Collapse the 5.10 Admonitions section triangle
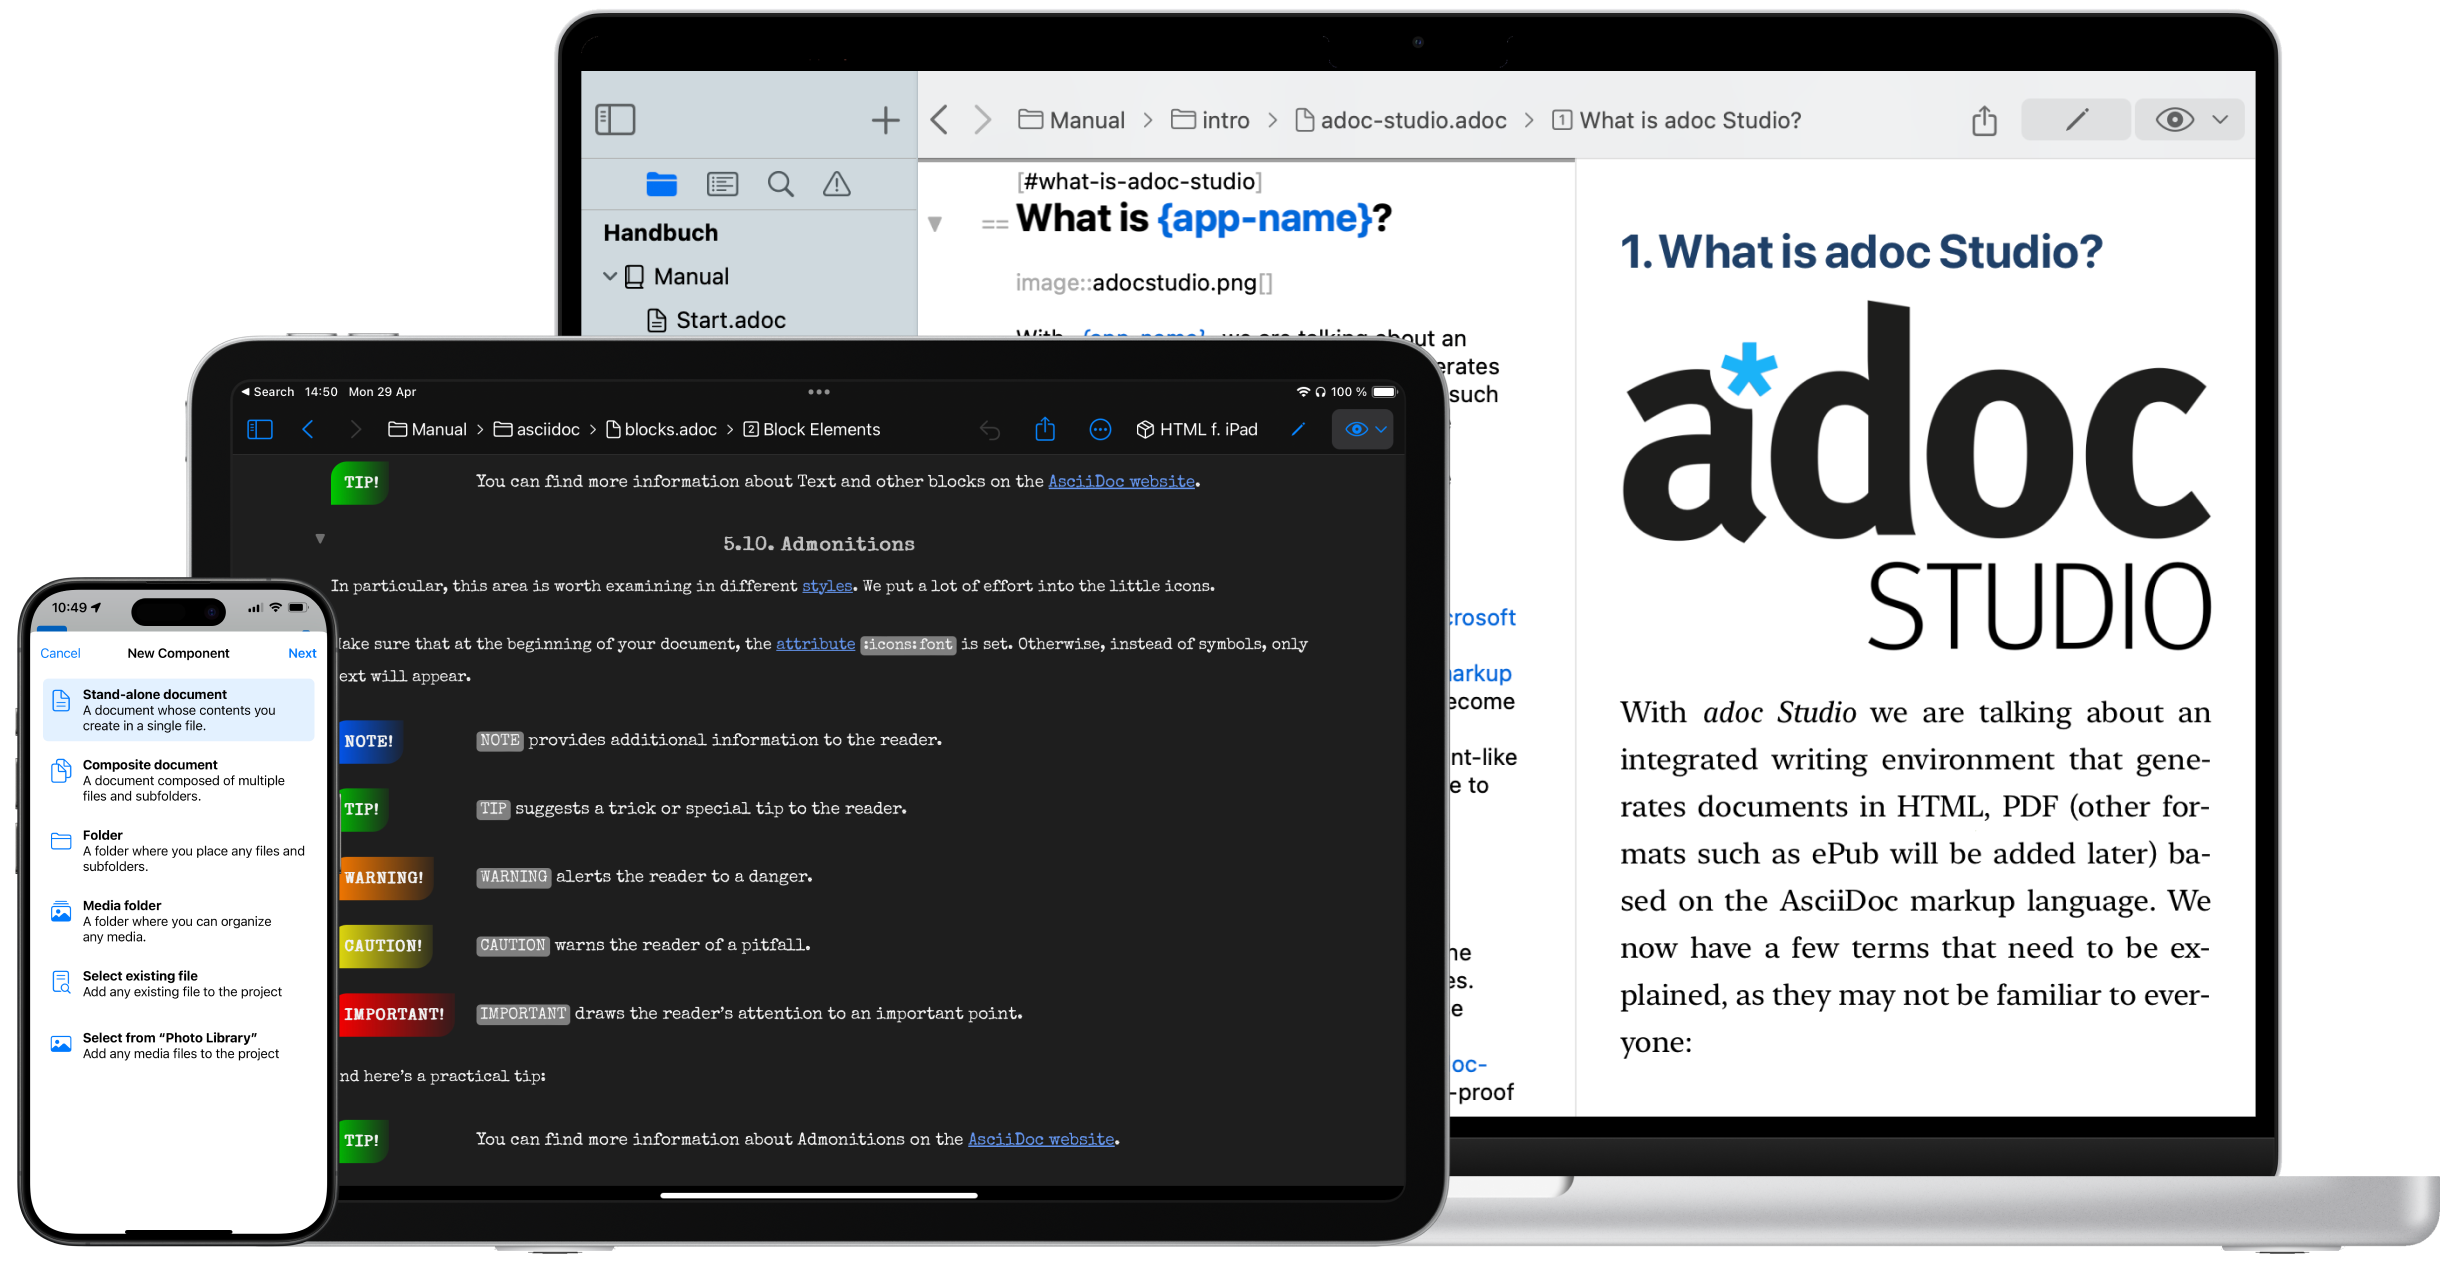Image resolution: width=2440 pixels, height=1264 pixels. point(320,539)
